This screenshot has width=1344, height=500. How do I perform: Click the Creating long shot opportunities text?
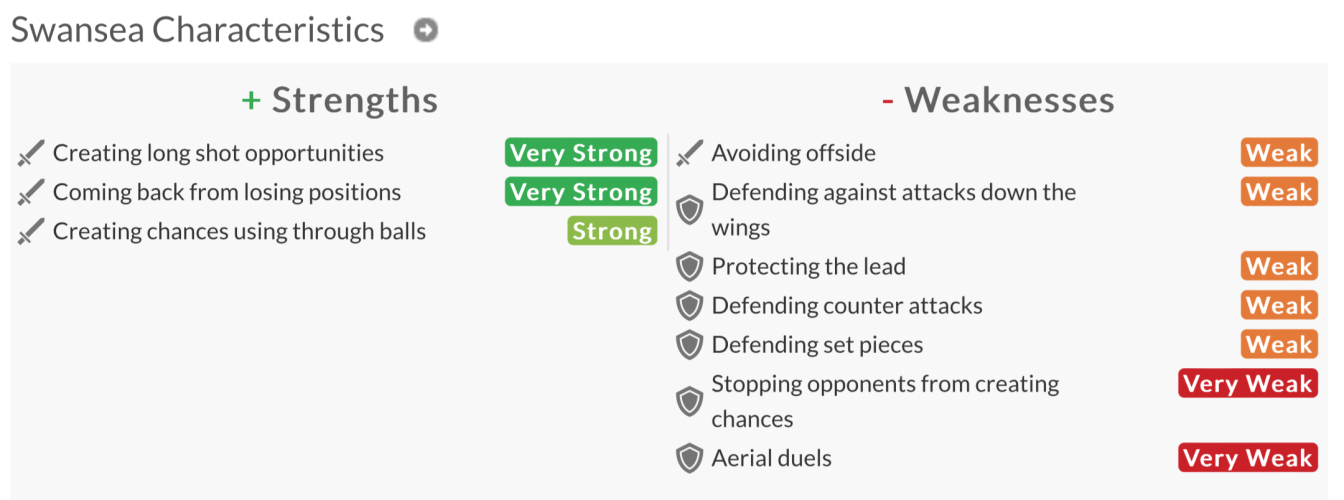click(218, 153)
